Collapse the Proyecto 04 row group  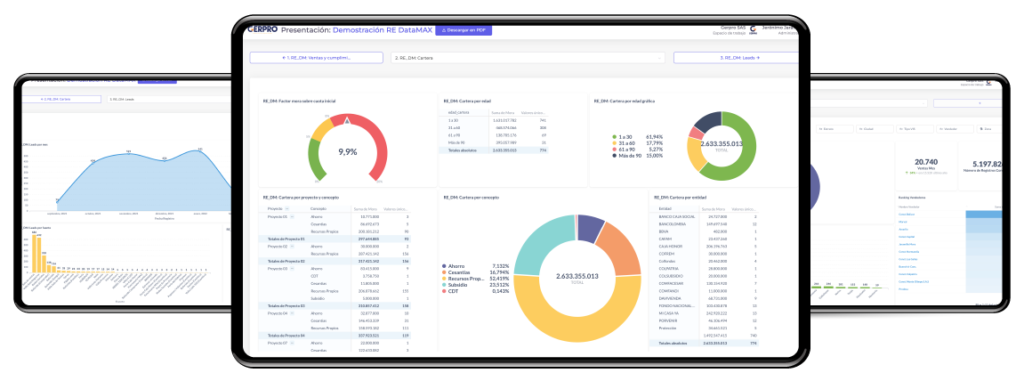click(291, 313)
